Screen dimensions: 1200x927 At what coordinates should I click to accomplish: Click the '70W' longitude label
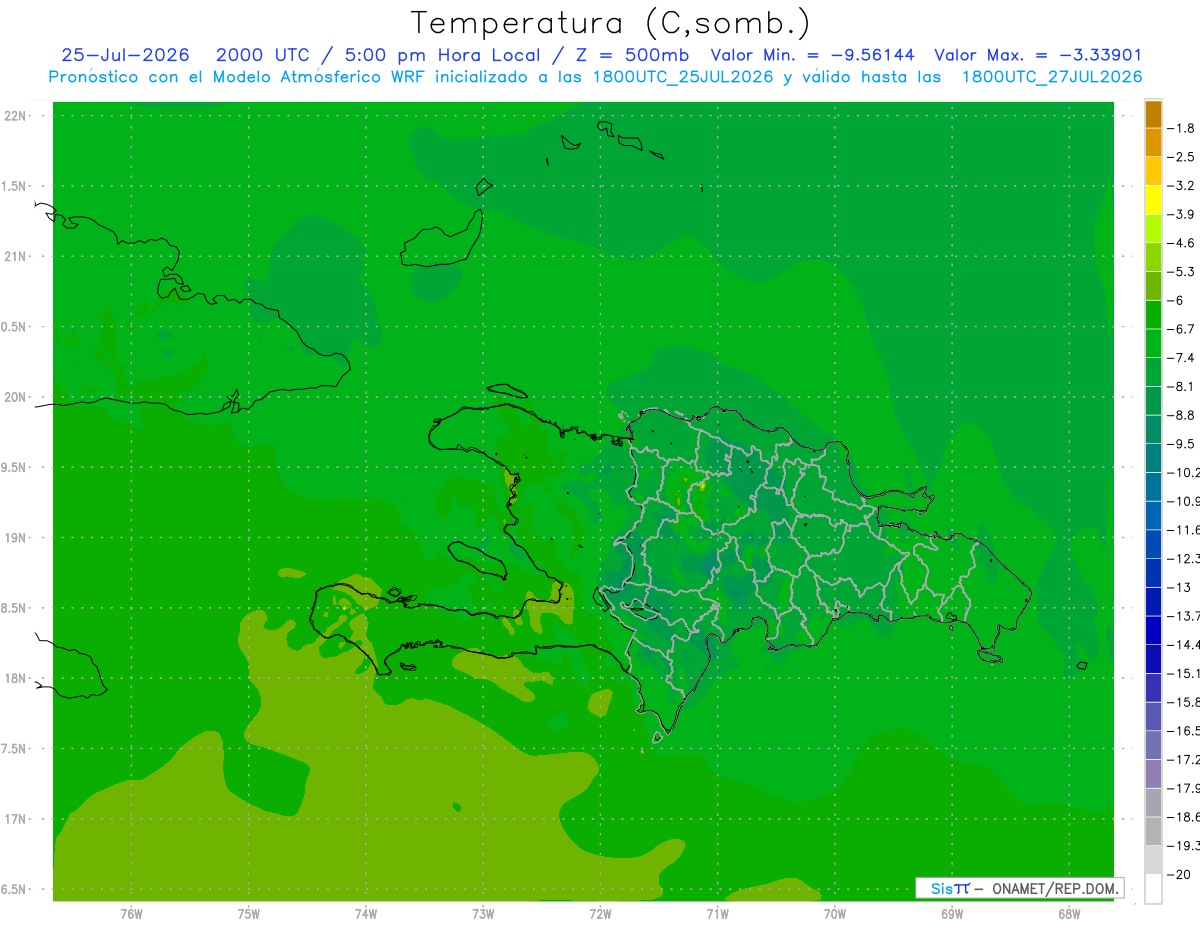tap(835, 914)
